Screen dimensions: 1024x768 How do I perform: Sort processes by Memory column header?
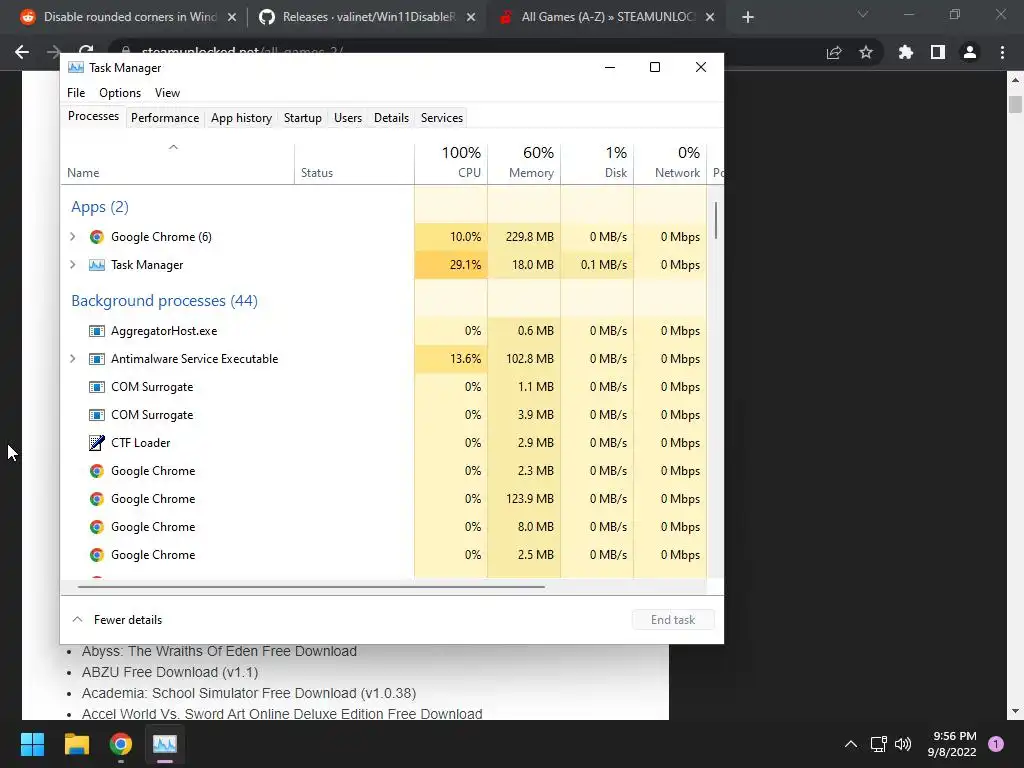pos(524,162)
